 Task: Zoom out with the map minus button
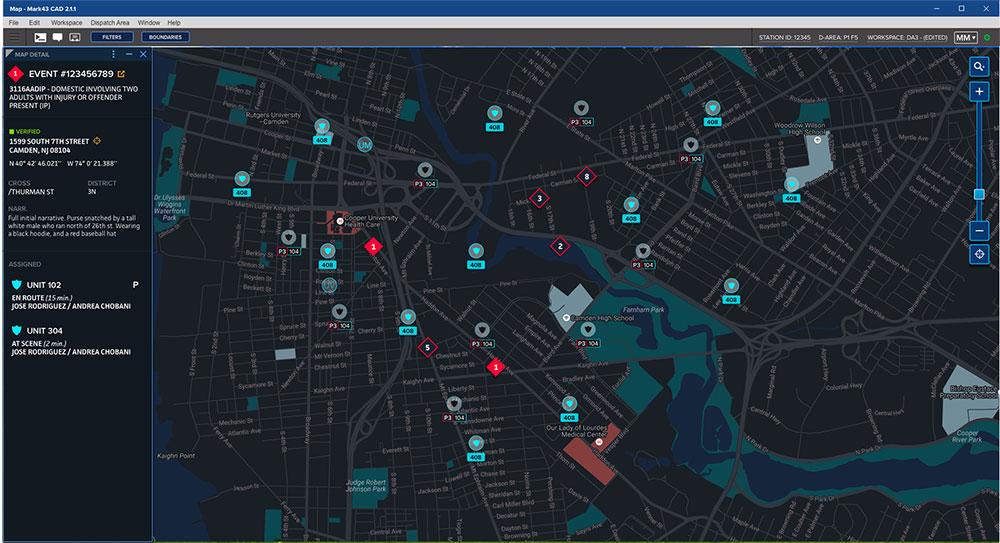point(979,230)
